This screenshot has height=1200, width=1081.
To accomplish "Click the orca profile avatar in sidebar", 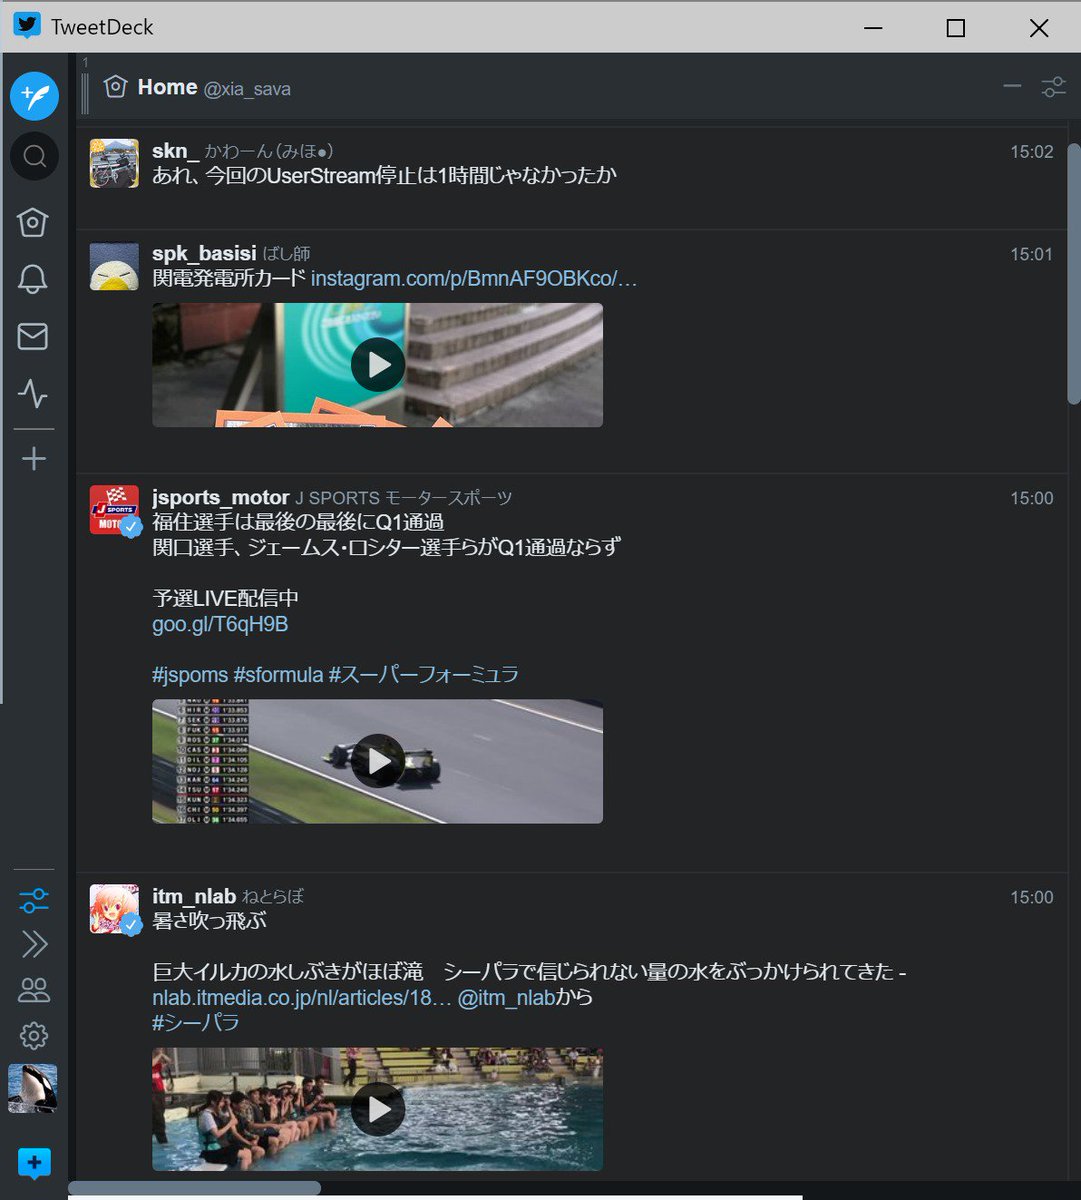I will (x=32, y=1088).
